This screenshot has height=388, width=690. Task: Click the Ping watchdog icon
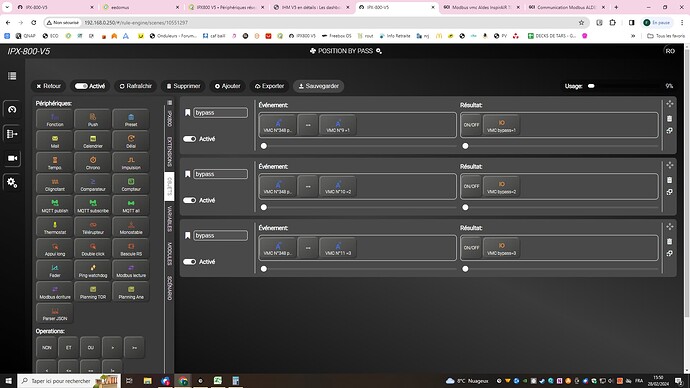[93, 271]
